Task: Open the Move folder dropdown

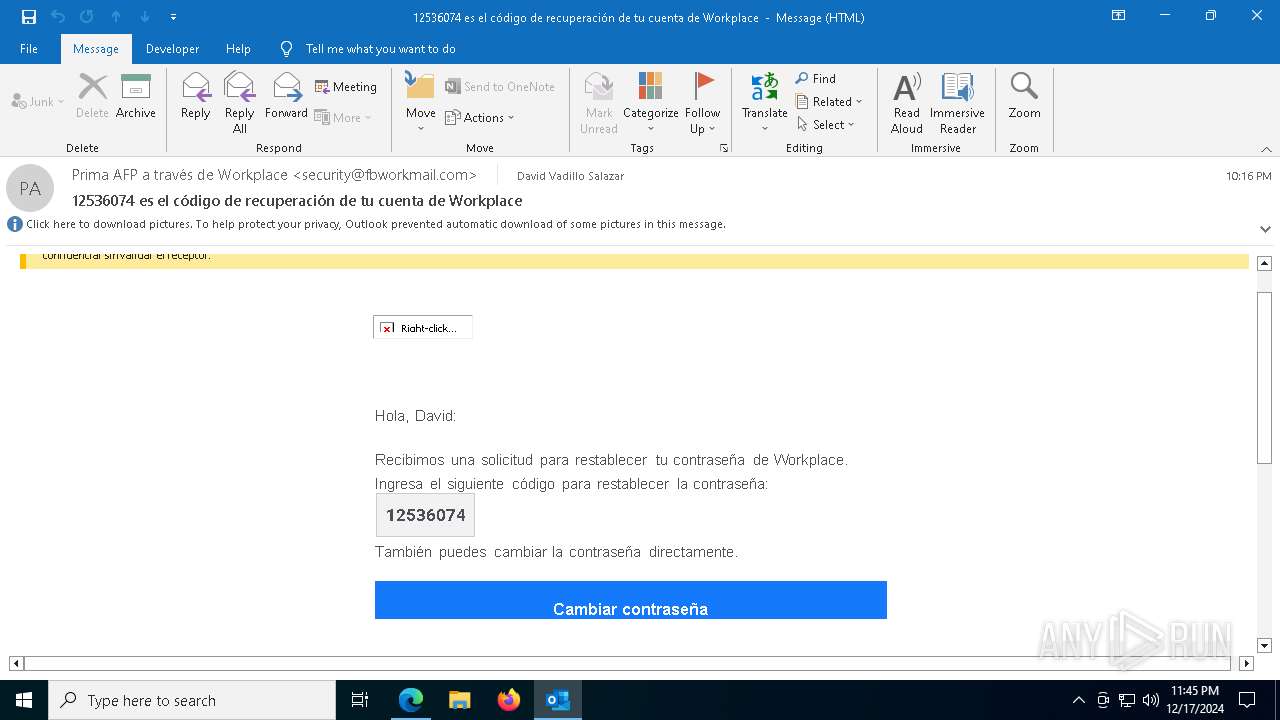Action: (421, 102)
